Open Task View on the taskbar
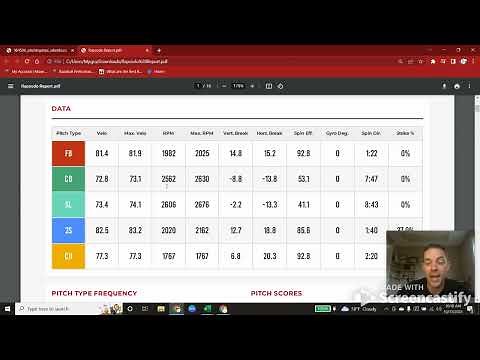The width and height of the screenshot is (480, 360). [145, 309]
